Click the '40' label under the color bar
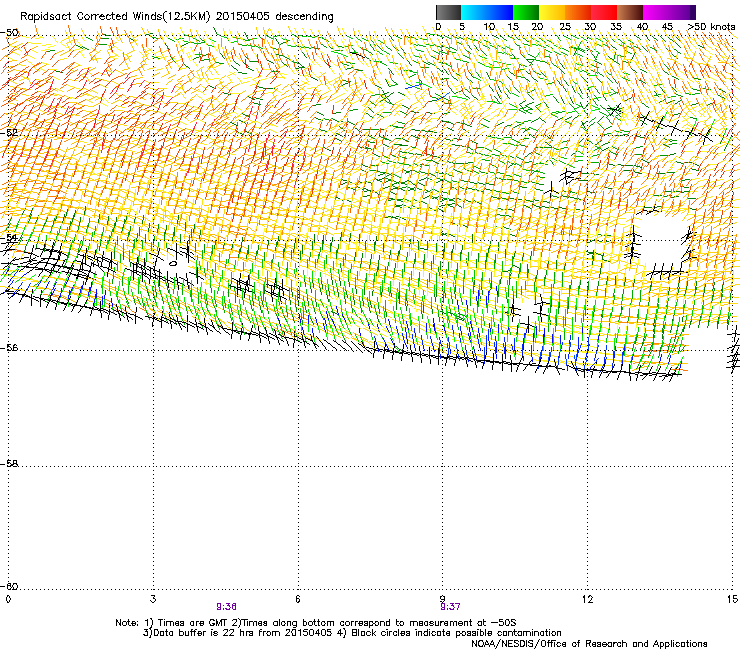 tap(642, 27)
